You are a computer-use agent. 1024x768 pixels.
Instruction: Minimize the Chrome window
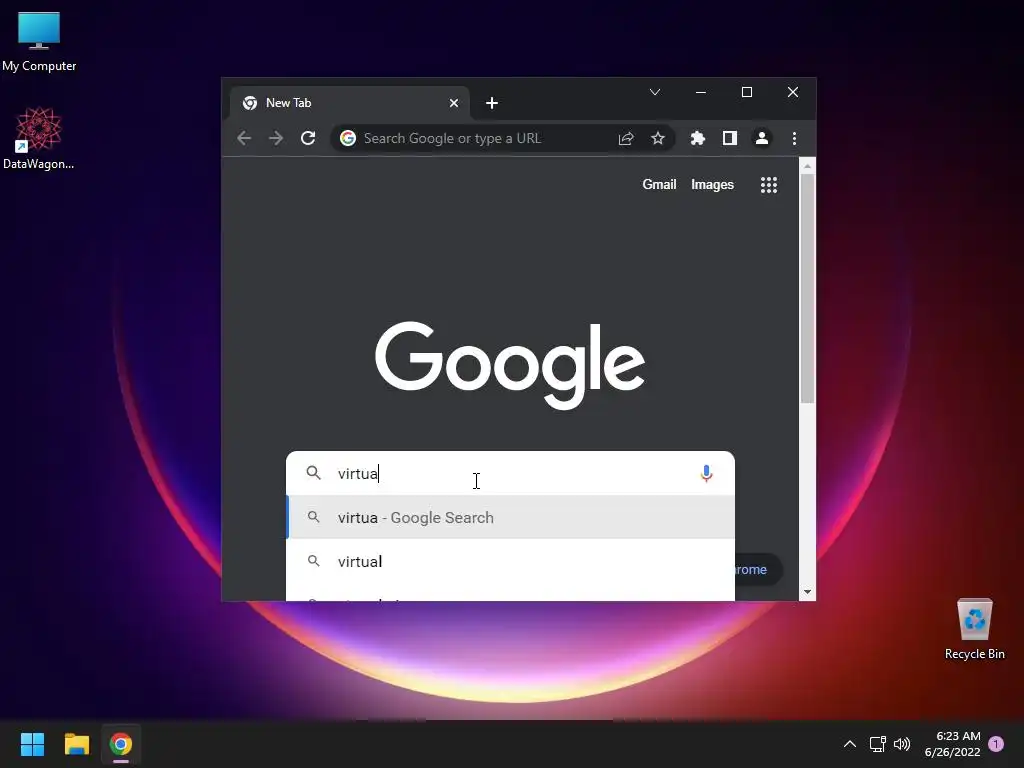click(x=701, y=92)
